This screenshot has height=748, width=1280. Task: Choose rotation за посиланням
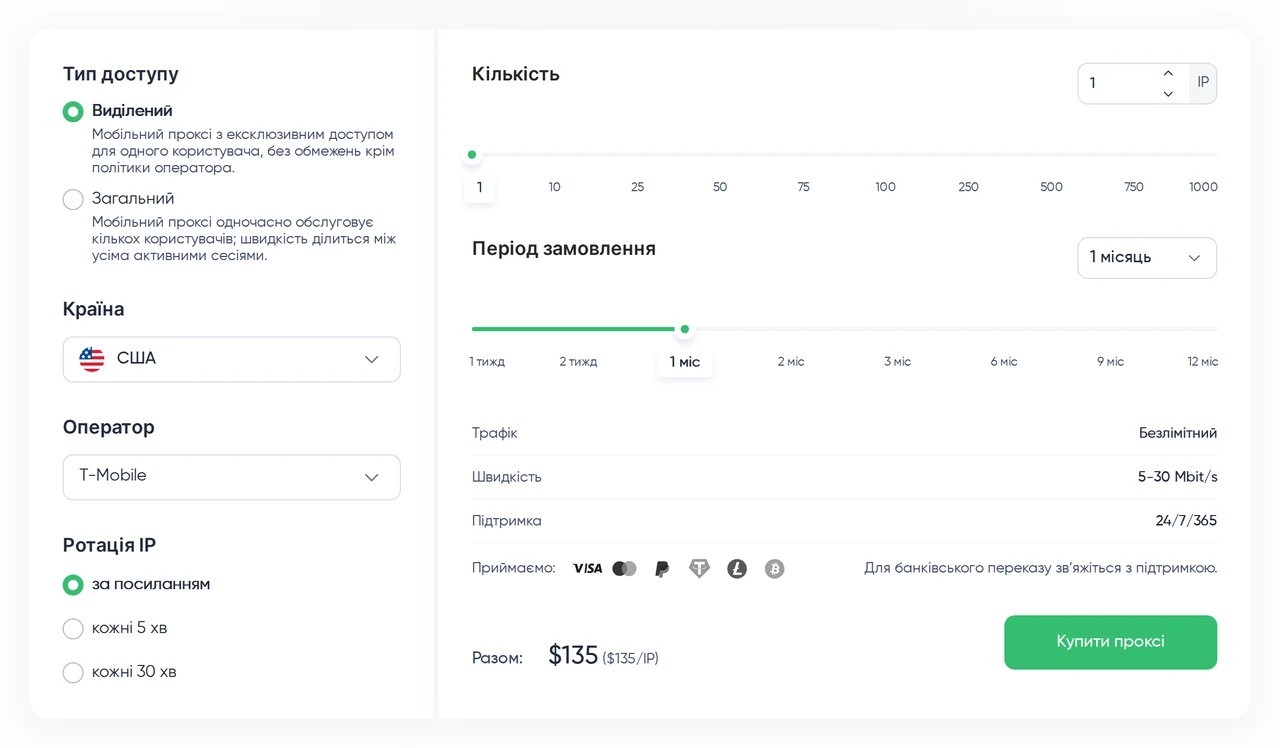point(73,584)
